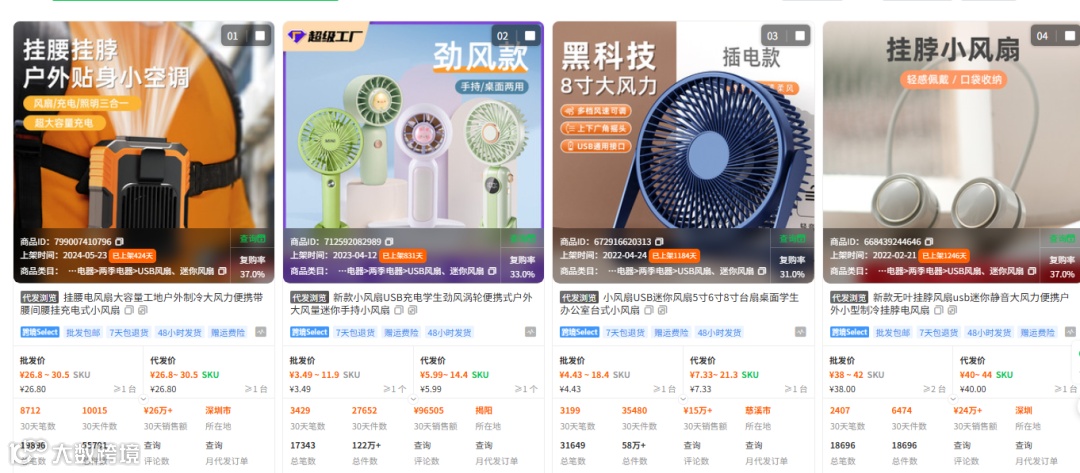Image resolution: width=1080 pixels, height=473 pixels.
Task: Copy category path of product 03
Action: coord(761,271)
